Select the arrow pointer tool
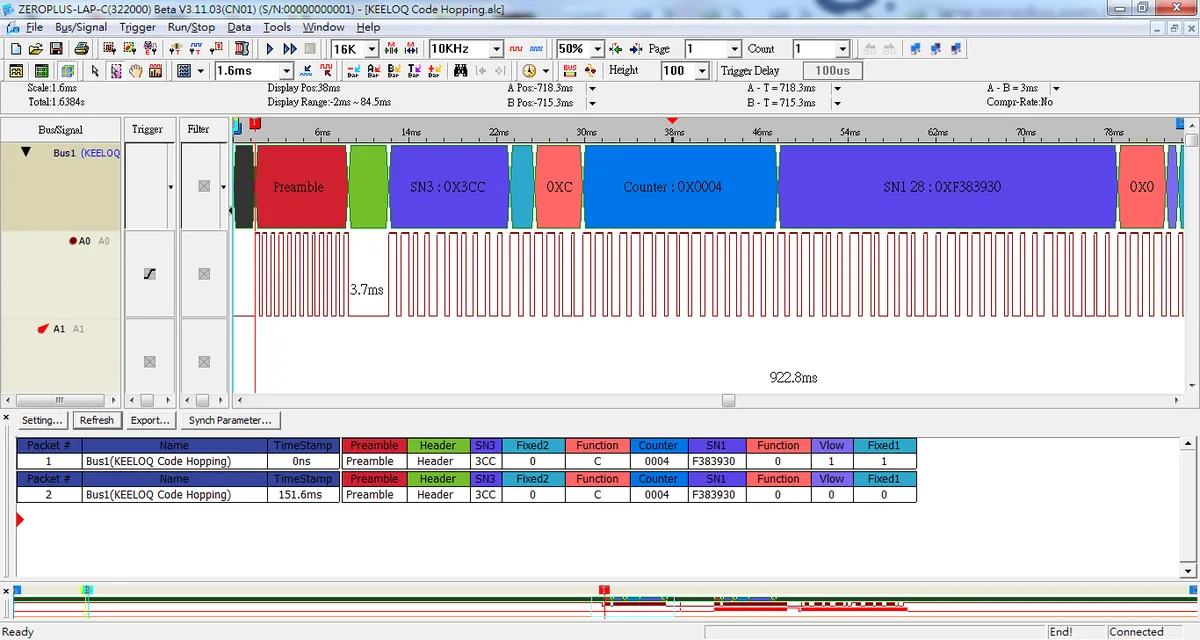 (95, 71)
